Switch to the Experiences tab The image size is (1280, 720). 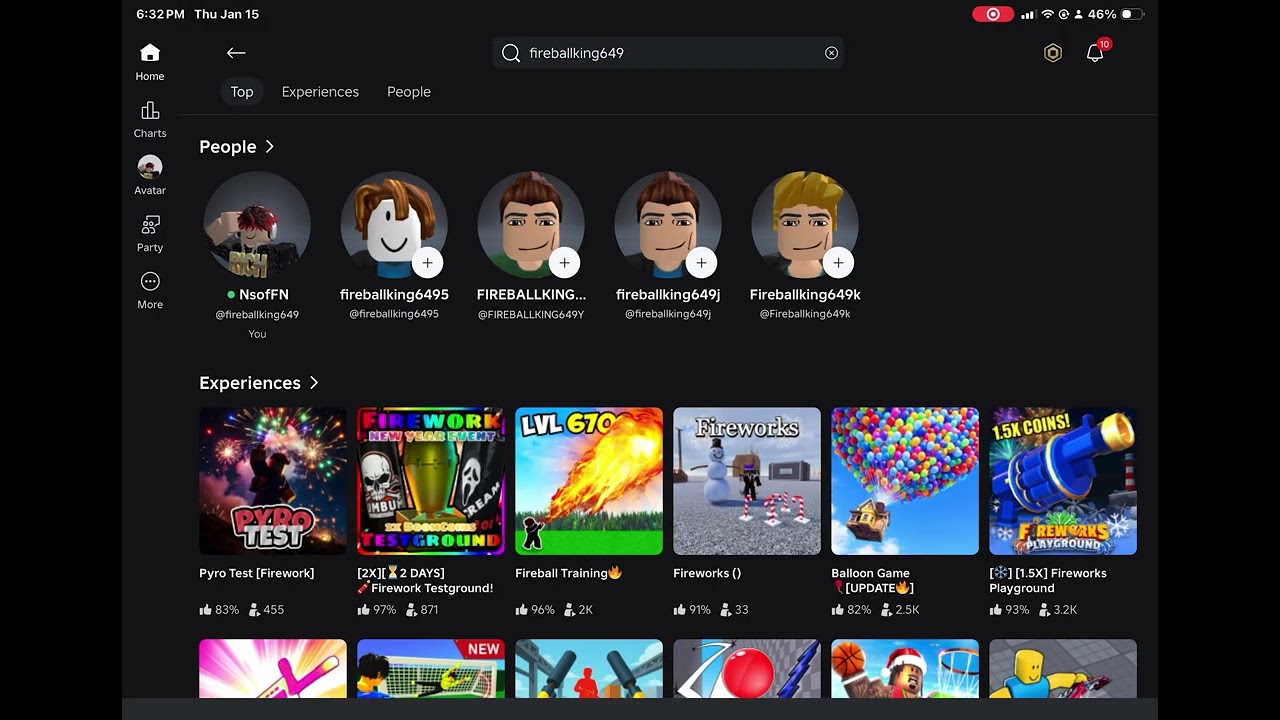pos(320,92)
